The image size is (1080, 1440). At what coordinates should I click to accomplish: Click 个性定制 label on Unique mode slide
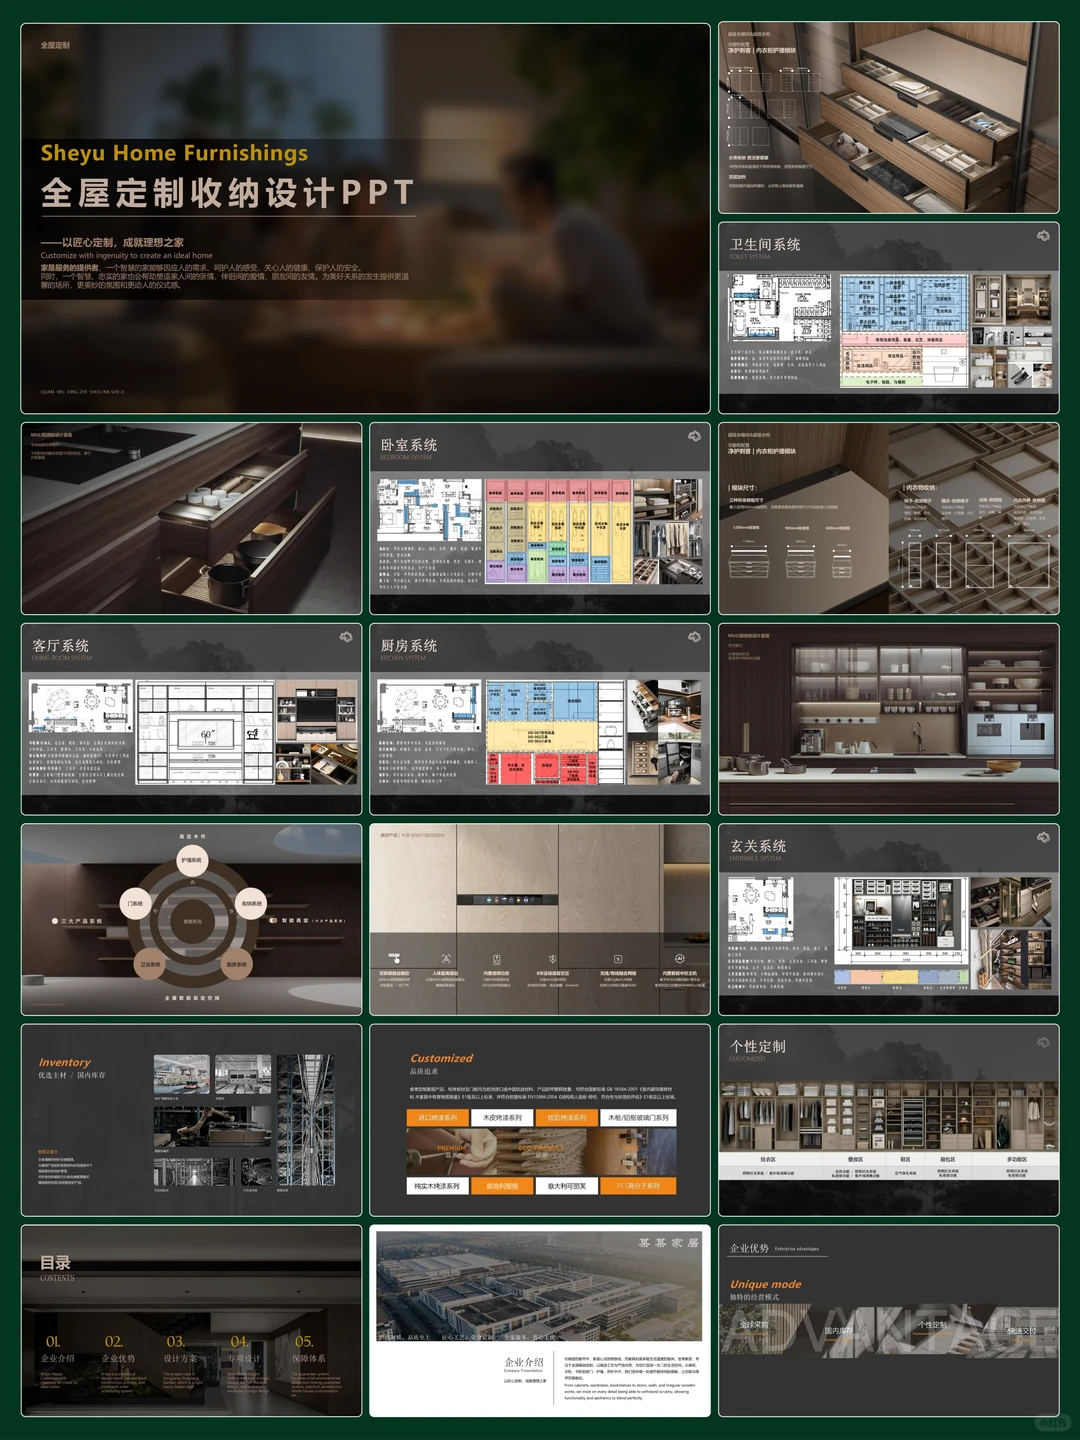click(932, 1324)
